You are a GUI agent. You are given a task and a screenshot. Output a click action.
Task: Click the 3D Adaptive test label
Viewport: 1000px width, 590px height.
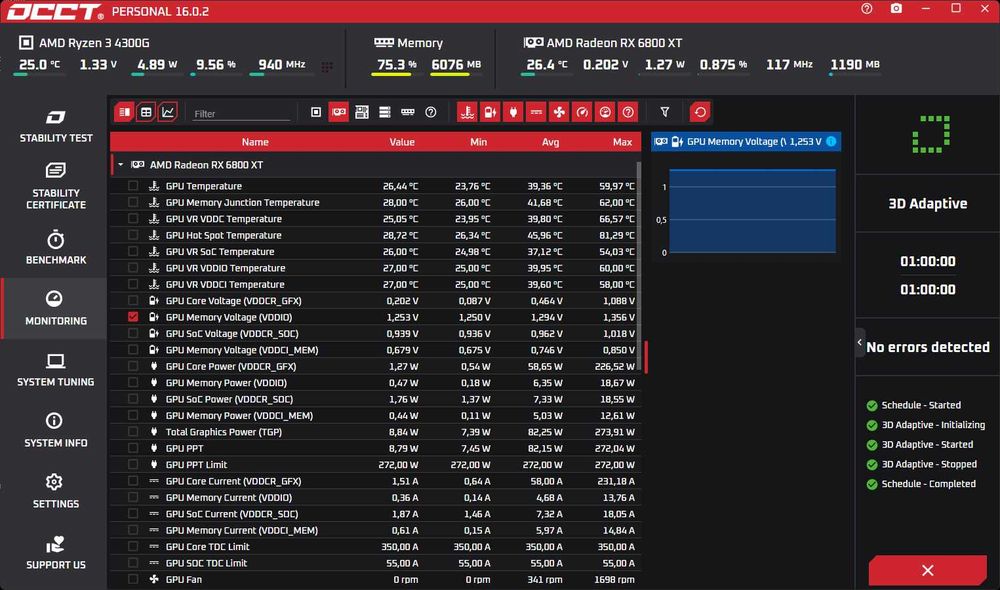tap(927, 203)
